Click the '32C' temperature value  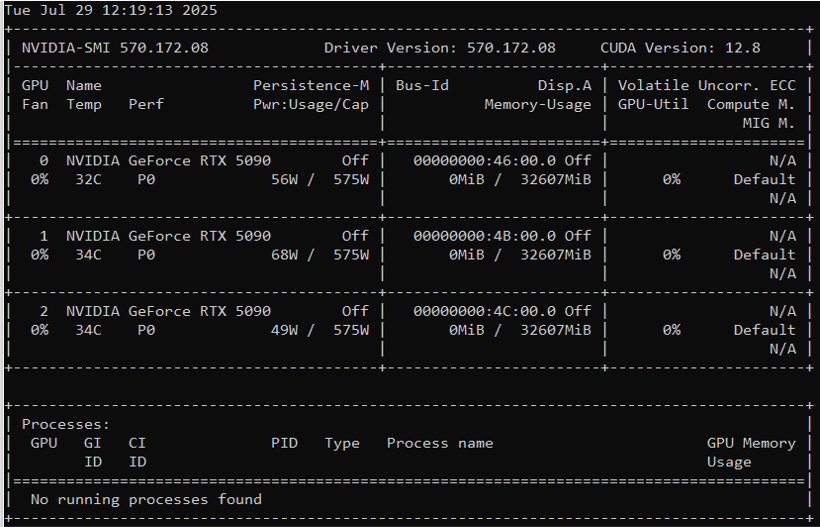pos(88,180)
